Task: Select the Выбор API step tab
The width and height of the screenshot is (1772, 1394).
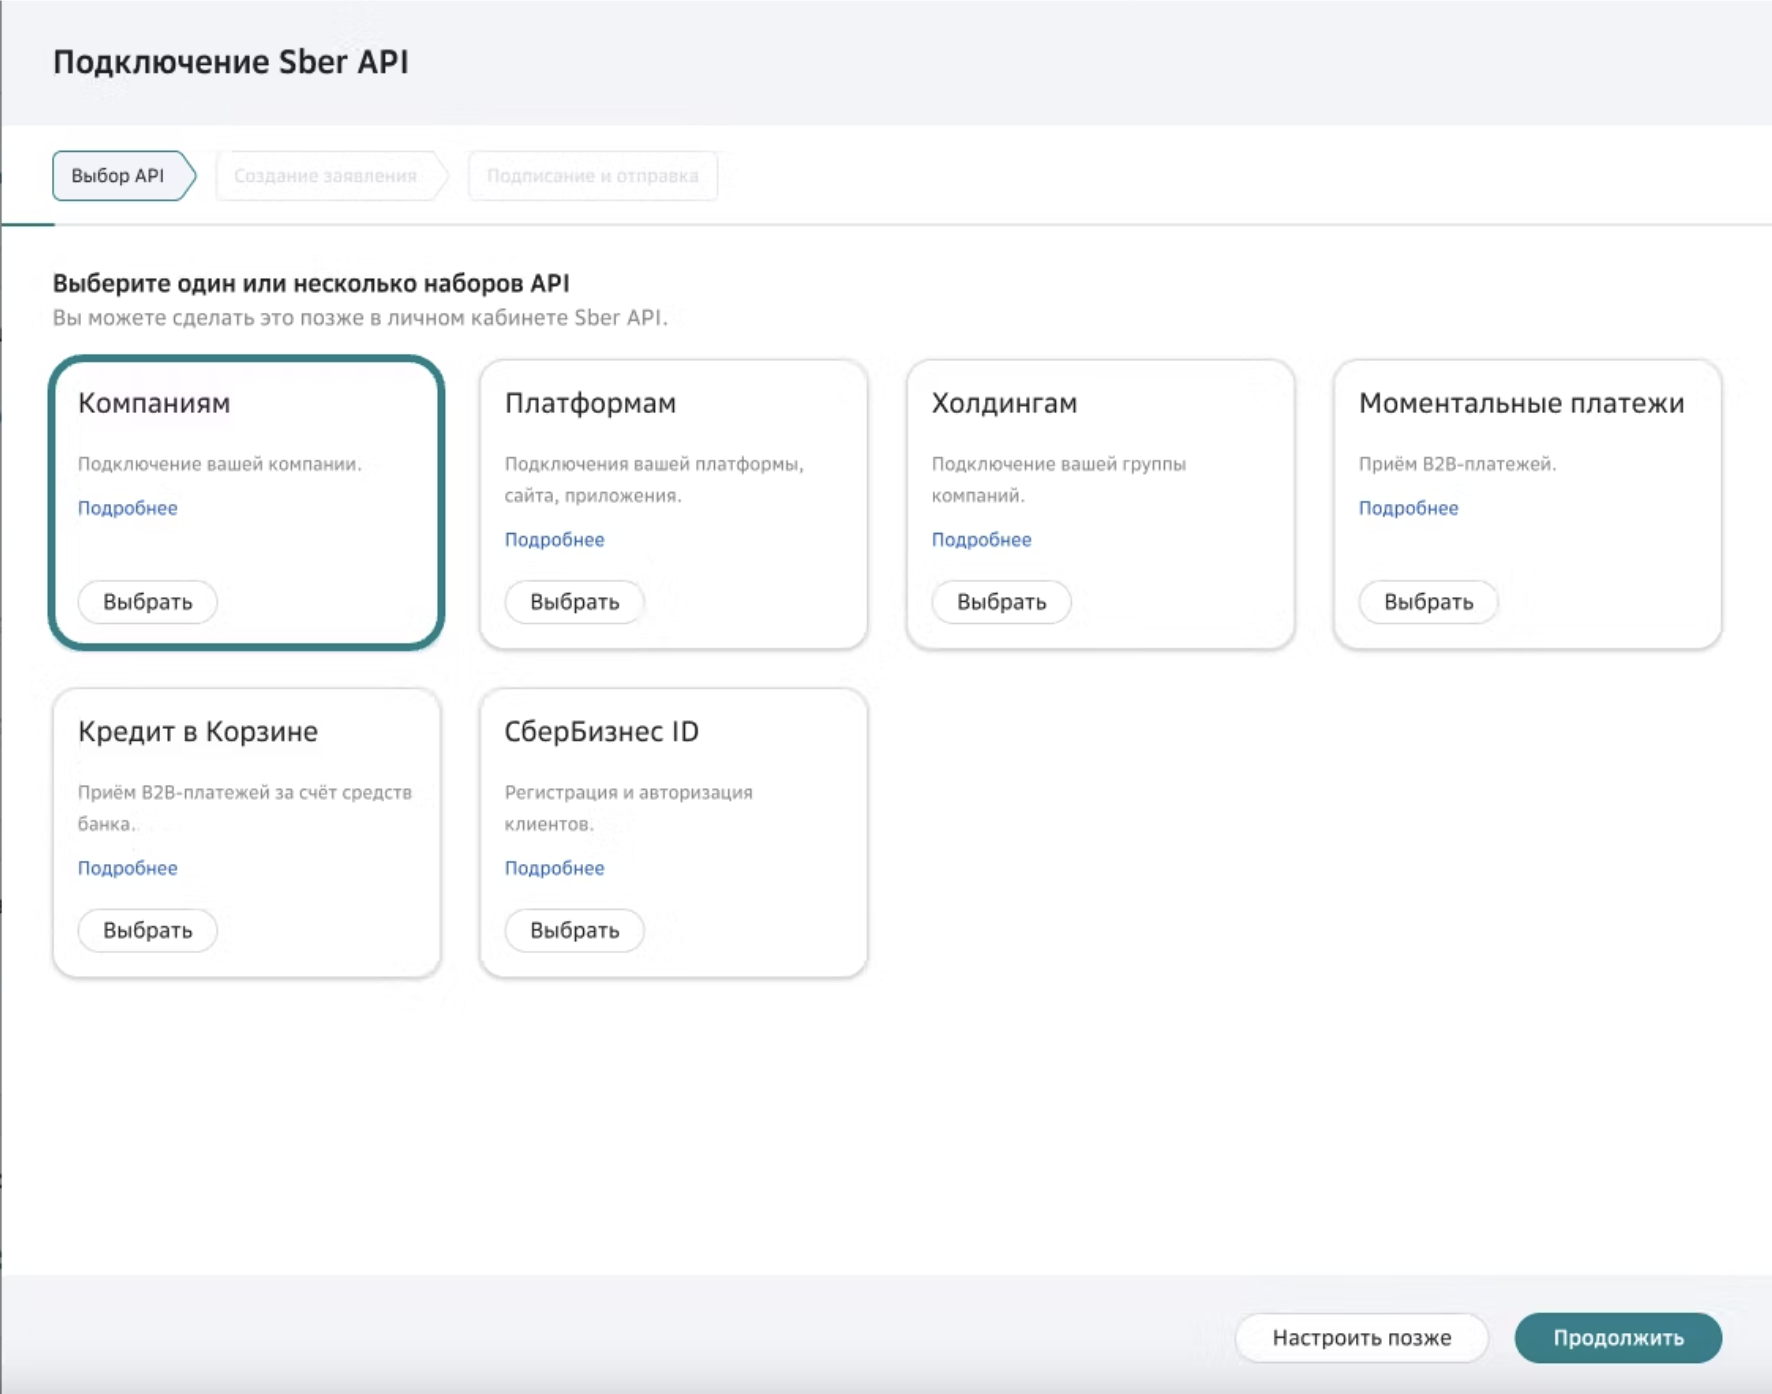Action: (x=124, y=176)
